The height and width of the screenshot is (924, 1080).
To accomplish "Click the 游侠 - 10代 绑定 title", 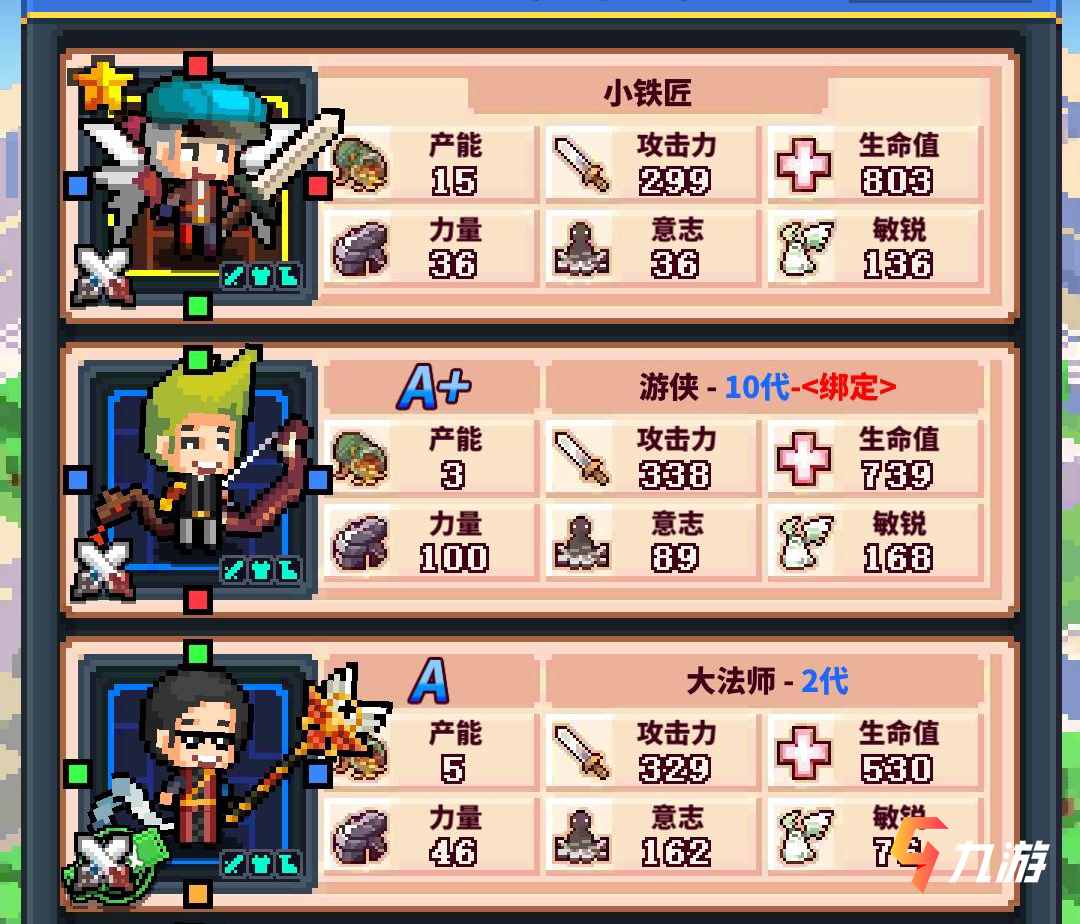I will tap(767, 387).
